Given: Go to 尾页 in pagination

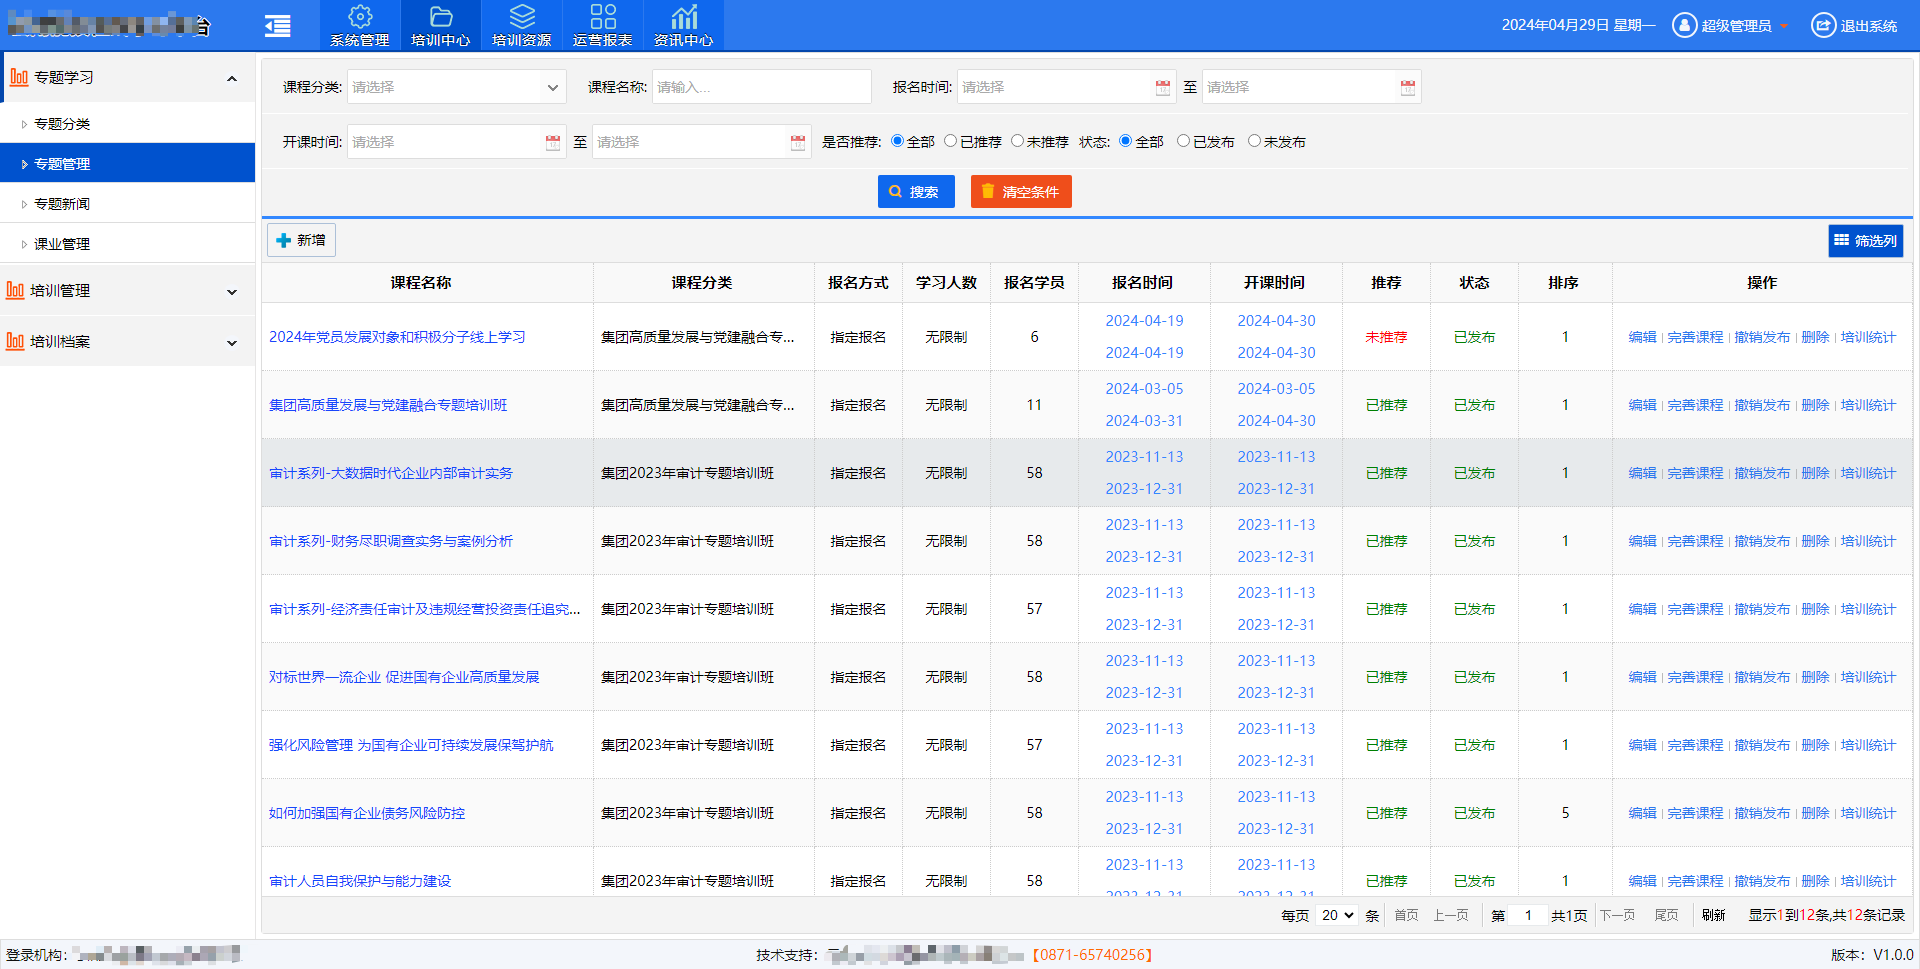Looking at the screenshot, I should (x=1666, y=915).
